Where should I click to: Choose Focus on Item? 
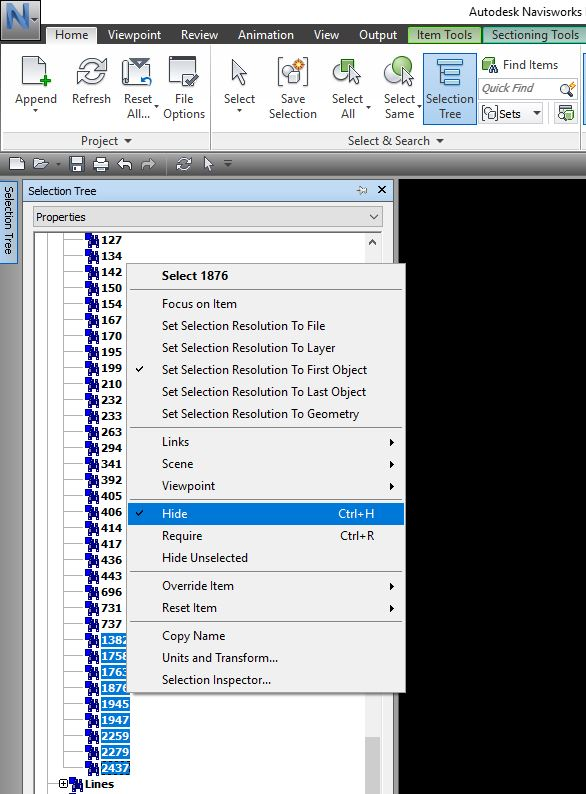click(266, 304)
